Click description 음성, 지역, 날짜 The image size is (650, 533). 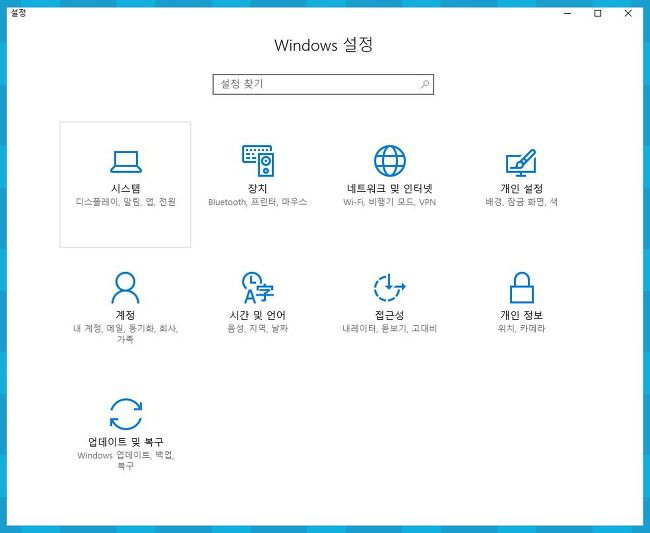tap(257, 329)
